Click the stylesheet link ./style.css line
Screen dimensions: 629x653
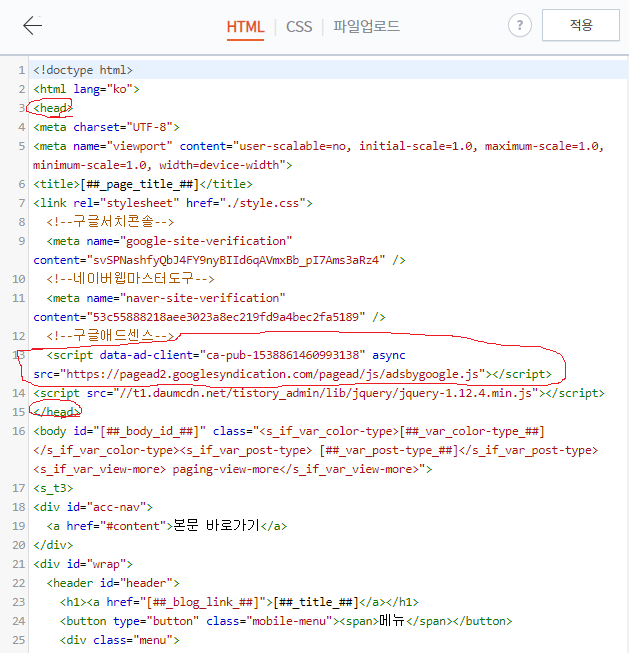pos(173,203)
